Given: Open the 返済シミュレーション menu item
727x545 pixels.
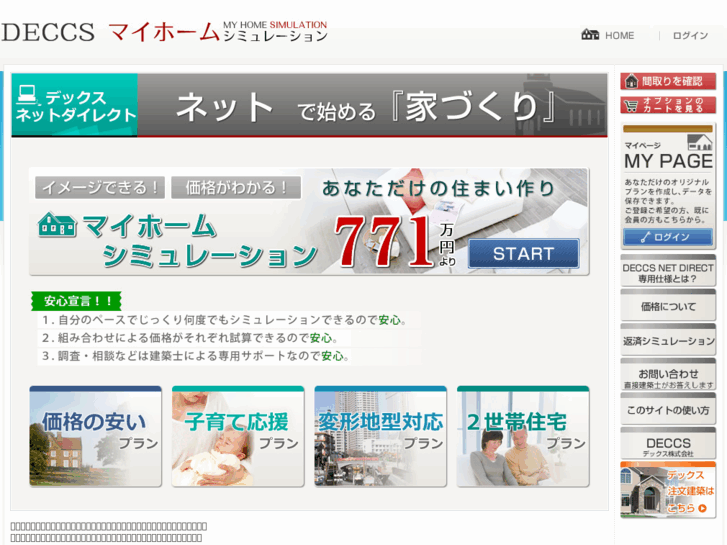Looking at the screenshot, I should pos(668,340).
